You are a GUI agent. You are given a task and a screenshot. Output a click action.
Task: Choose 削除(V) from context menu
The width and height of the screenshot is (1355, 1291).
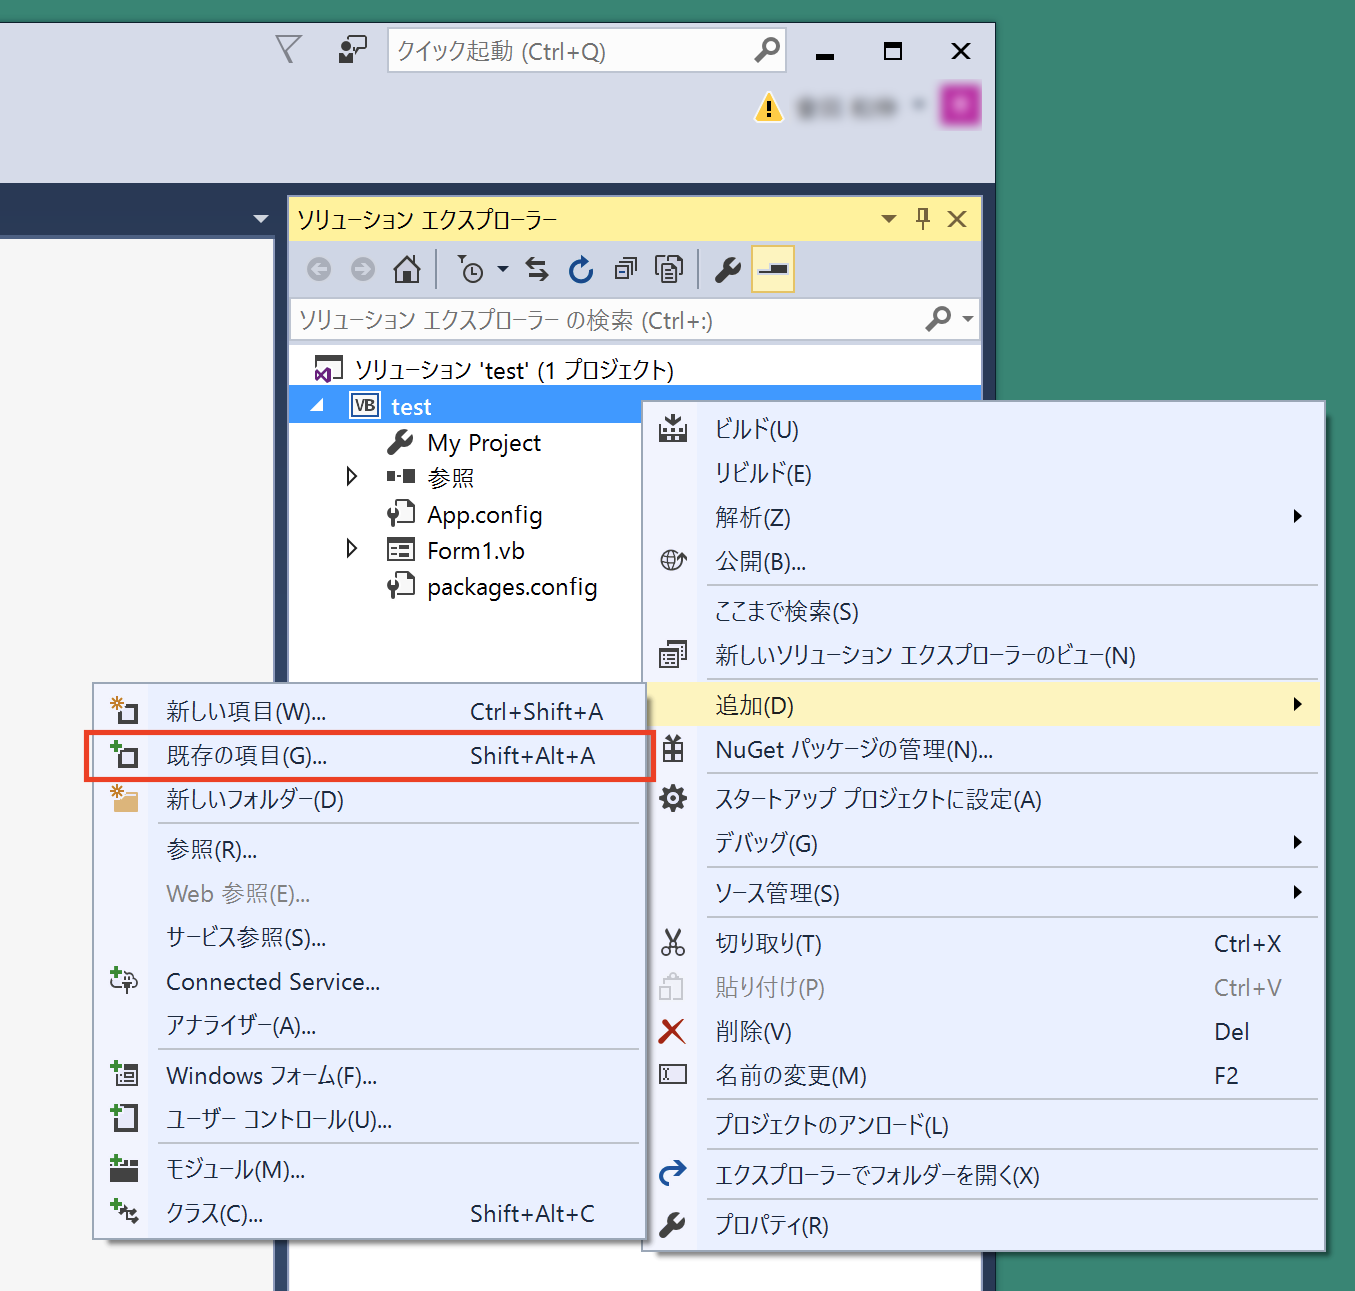pos(984,1031)
